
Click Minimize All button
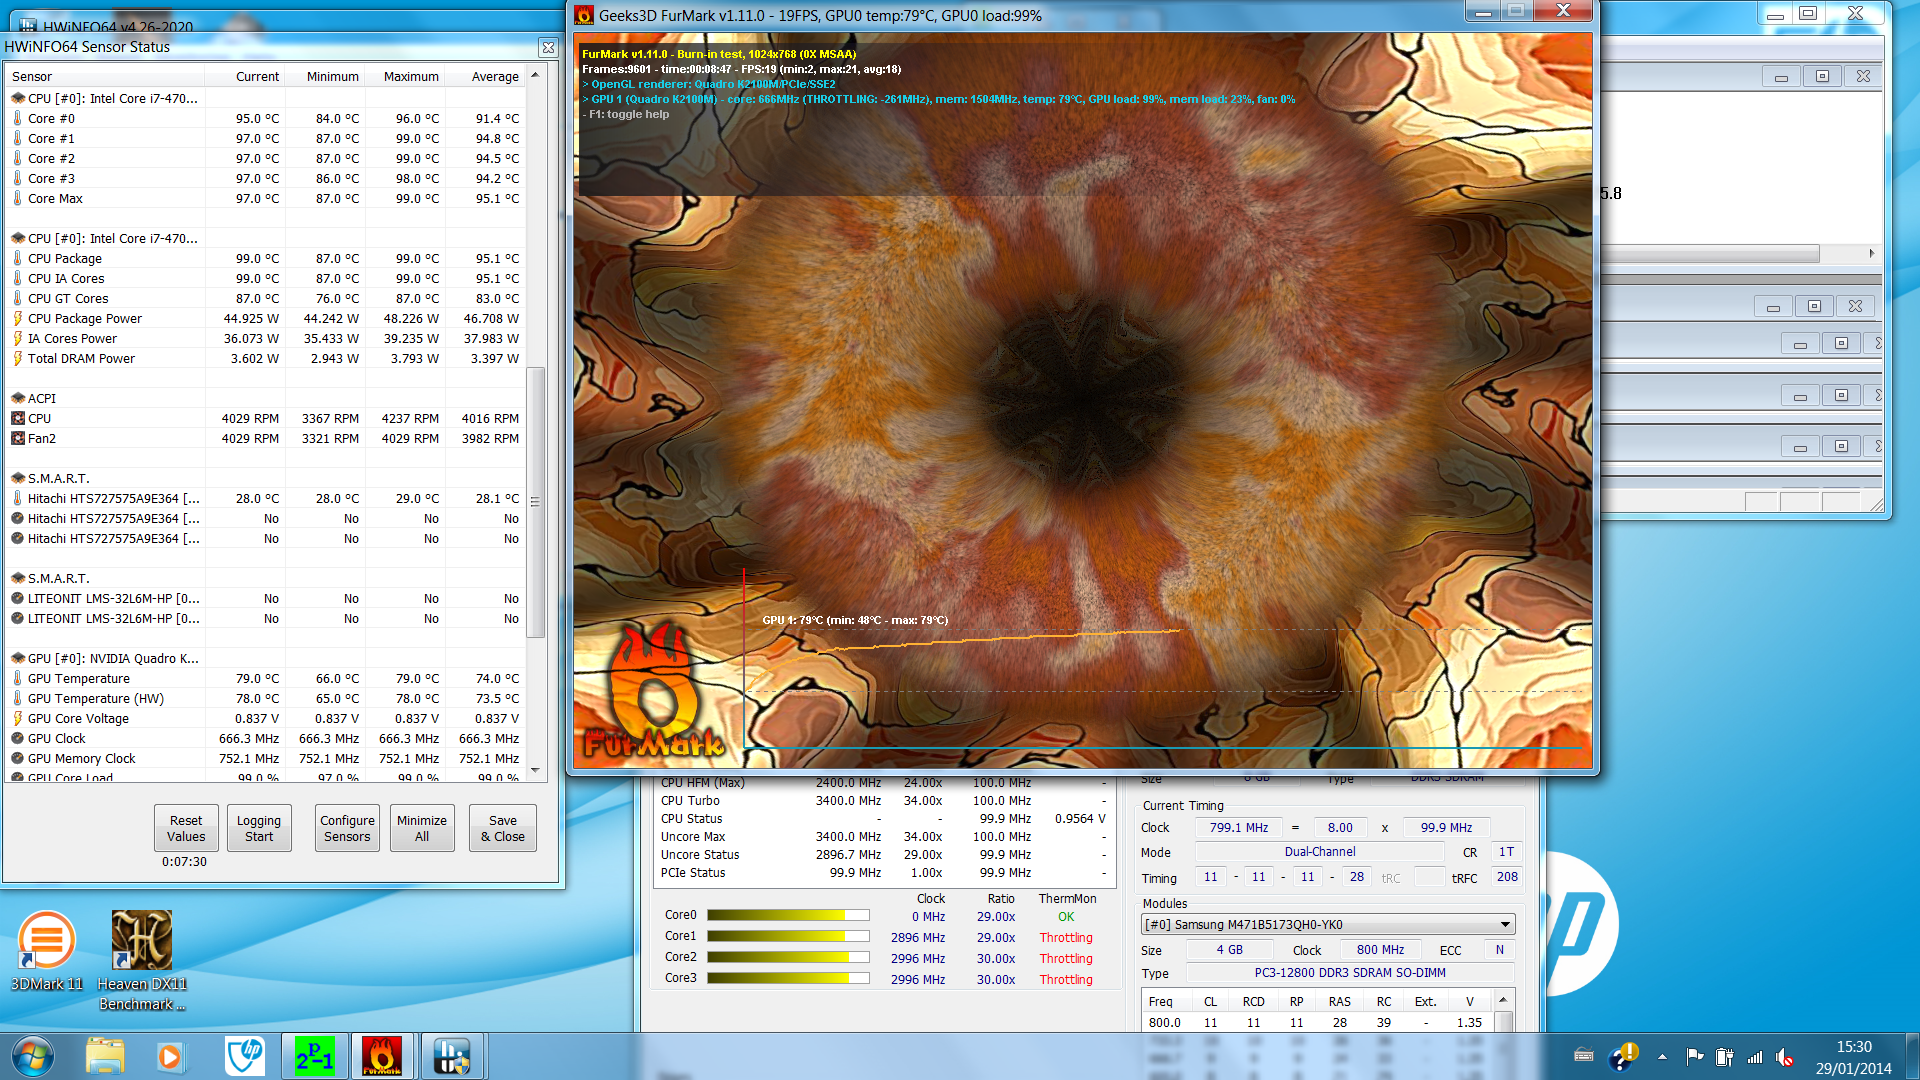tap(422, 828)
